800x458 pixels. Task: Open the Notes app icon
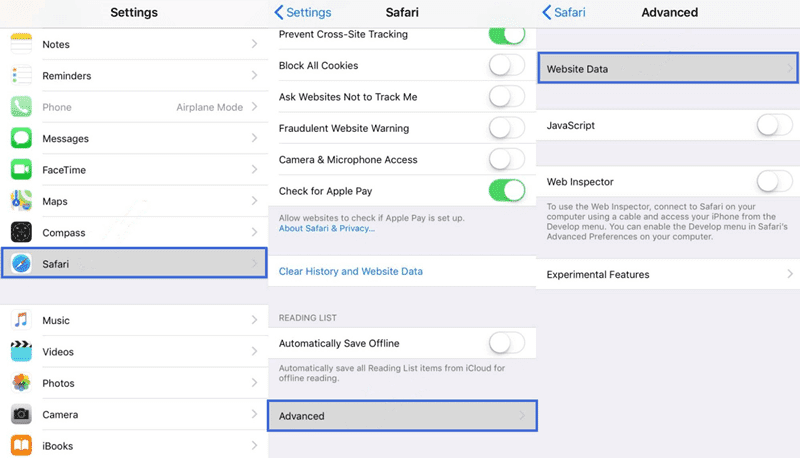[x=21, y=44]
